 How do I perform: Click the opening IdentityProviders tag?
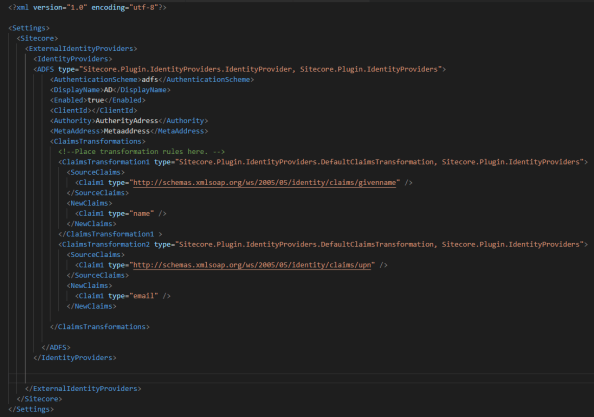pos(73,59)
